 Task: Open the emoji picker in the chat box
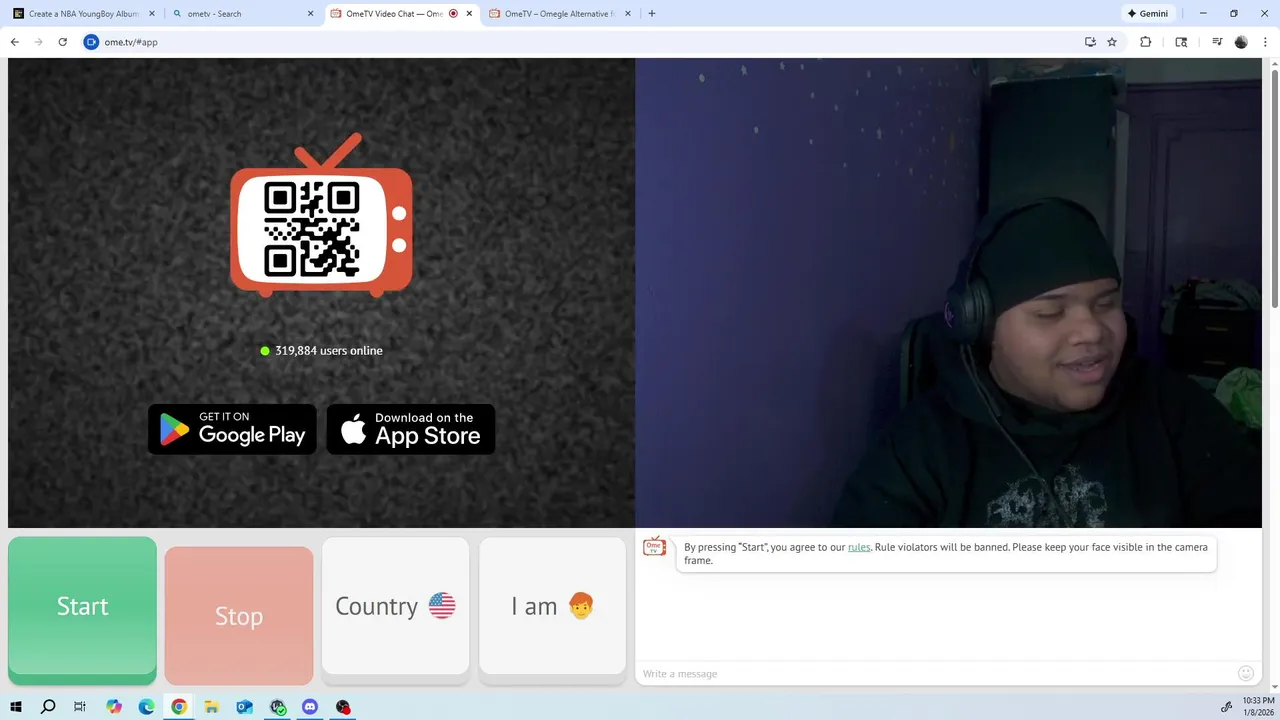click(x=1246, y=673)
